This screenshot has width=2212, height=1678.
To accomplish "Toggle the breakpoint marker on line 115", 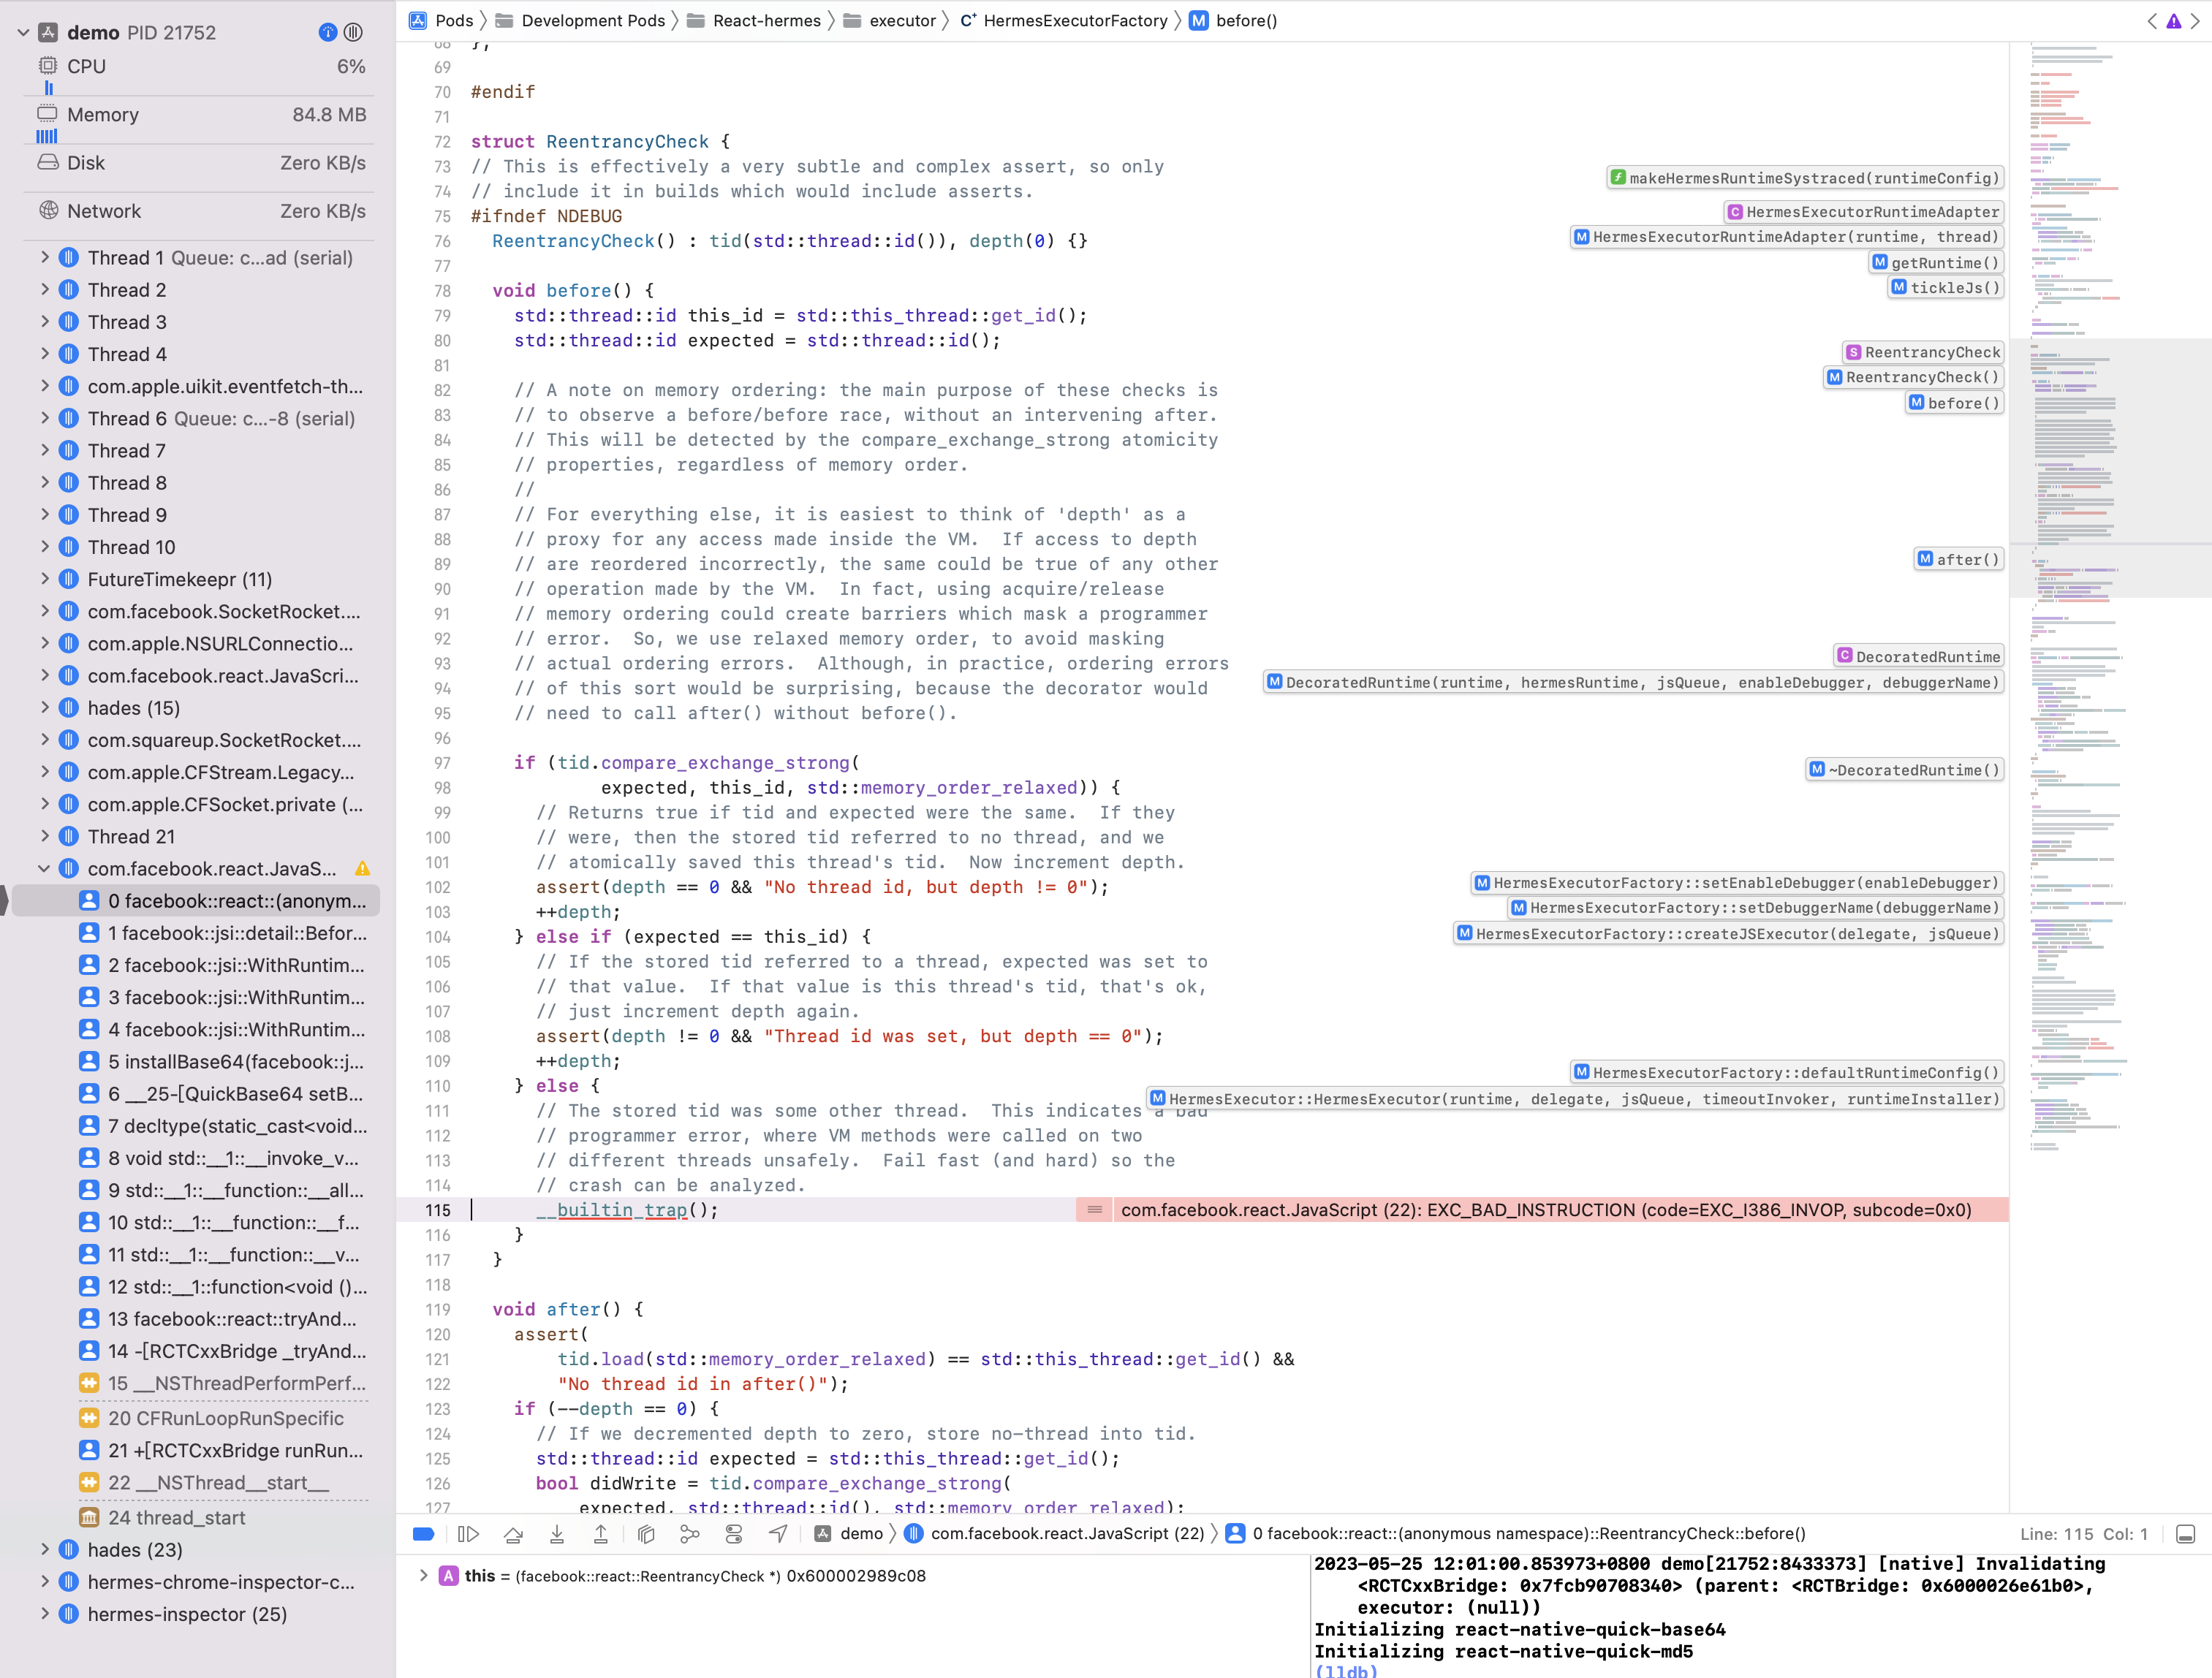I will pyautogui.click(x=439, y=1211).
